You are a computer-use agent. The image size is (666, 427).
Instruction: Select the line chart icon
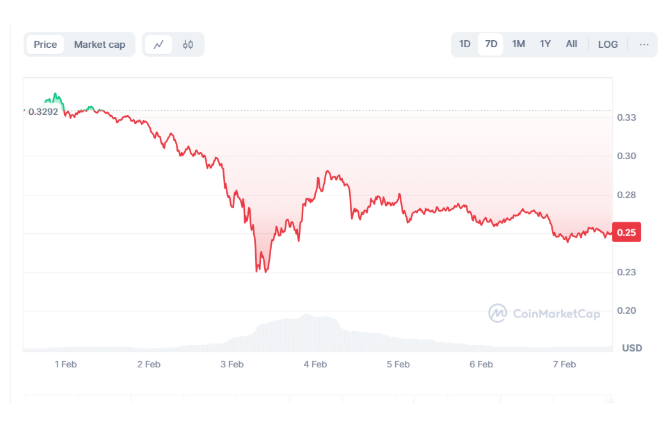pos(159,45)
